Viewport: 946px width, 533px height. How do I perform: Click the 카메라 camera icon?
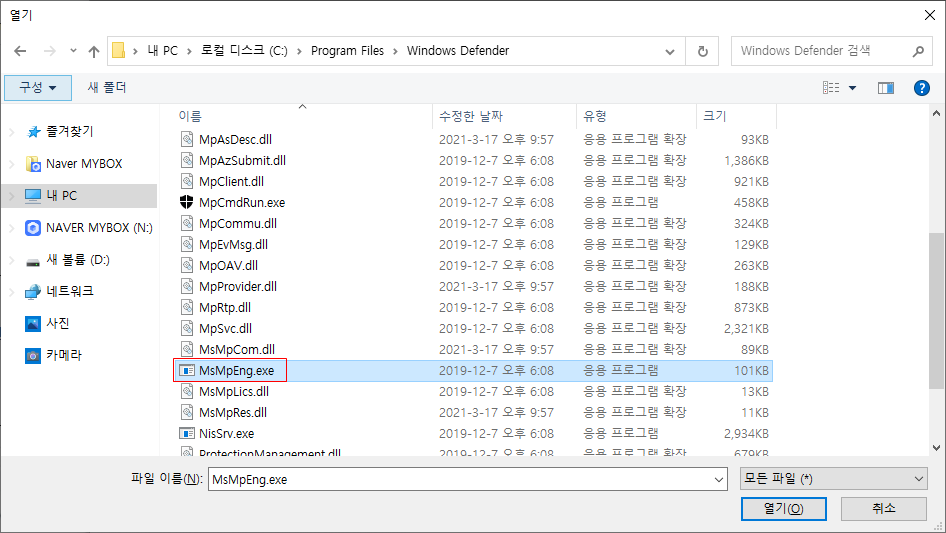[33, 356]
